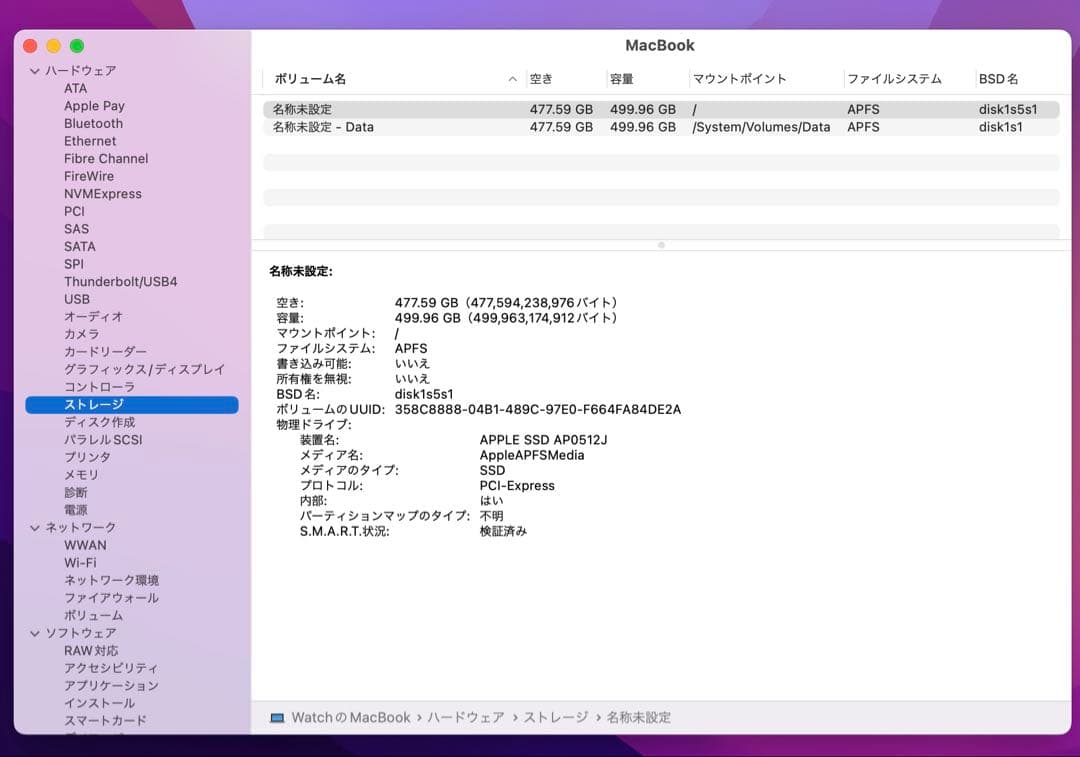Click the laptop icon in the path bar
This screenshot has height=757, width=1080.
(277, 717)
